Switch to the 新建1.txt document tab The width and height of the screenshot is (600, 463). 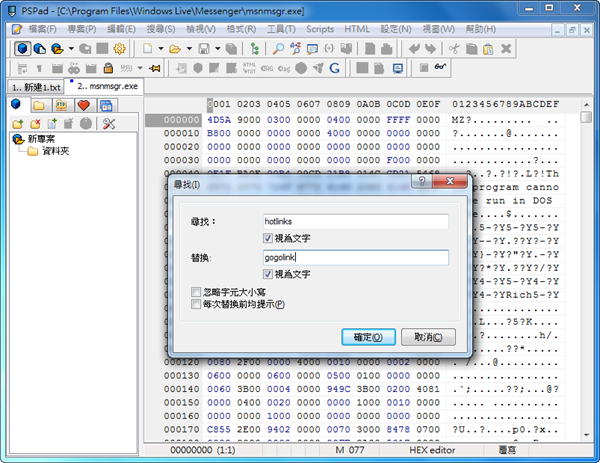tap(36, 87)
